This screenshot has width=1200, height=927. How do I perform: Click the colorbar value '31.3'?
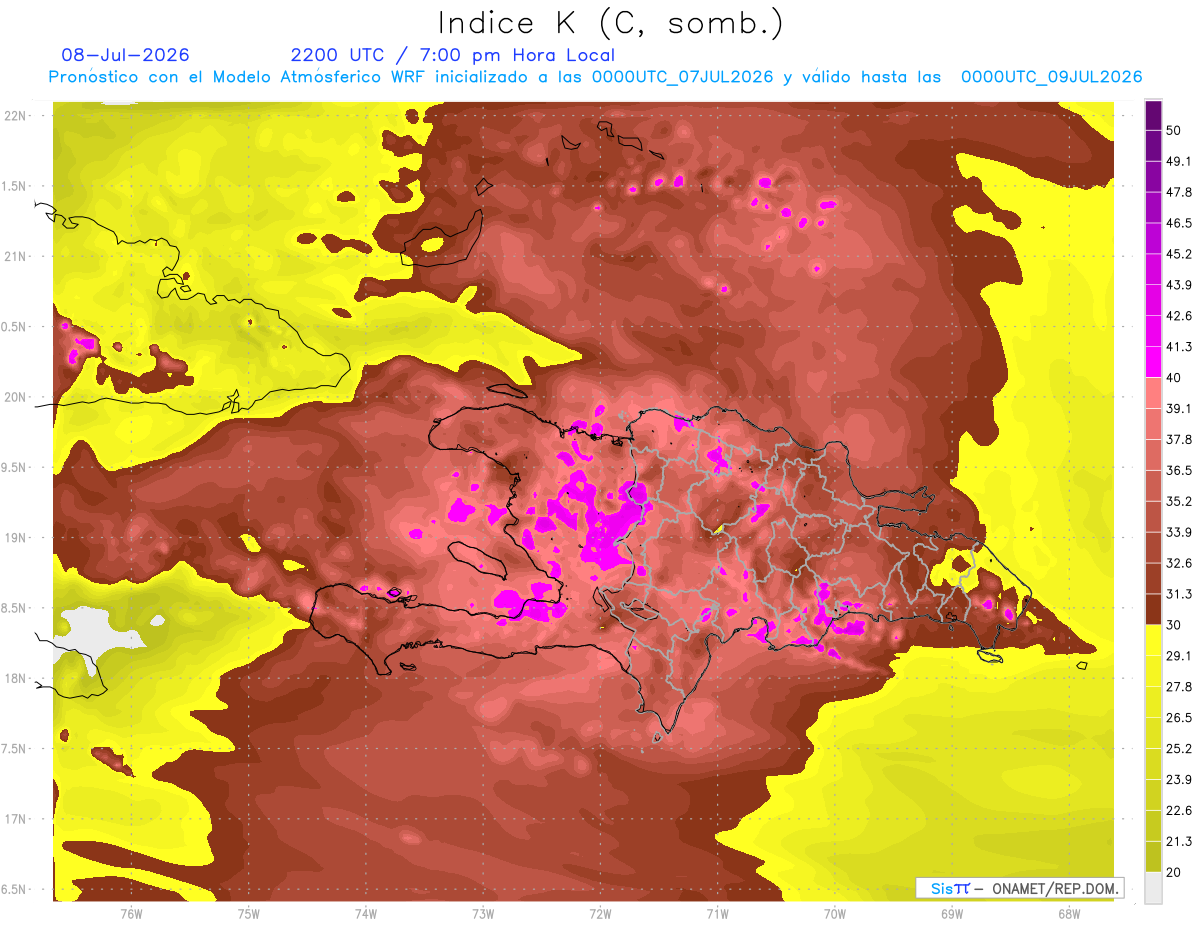[1178, 594]
